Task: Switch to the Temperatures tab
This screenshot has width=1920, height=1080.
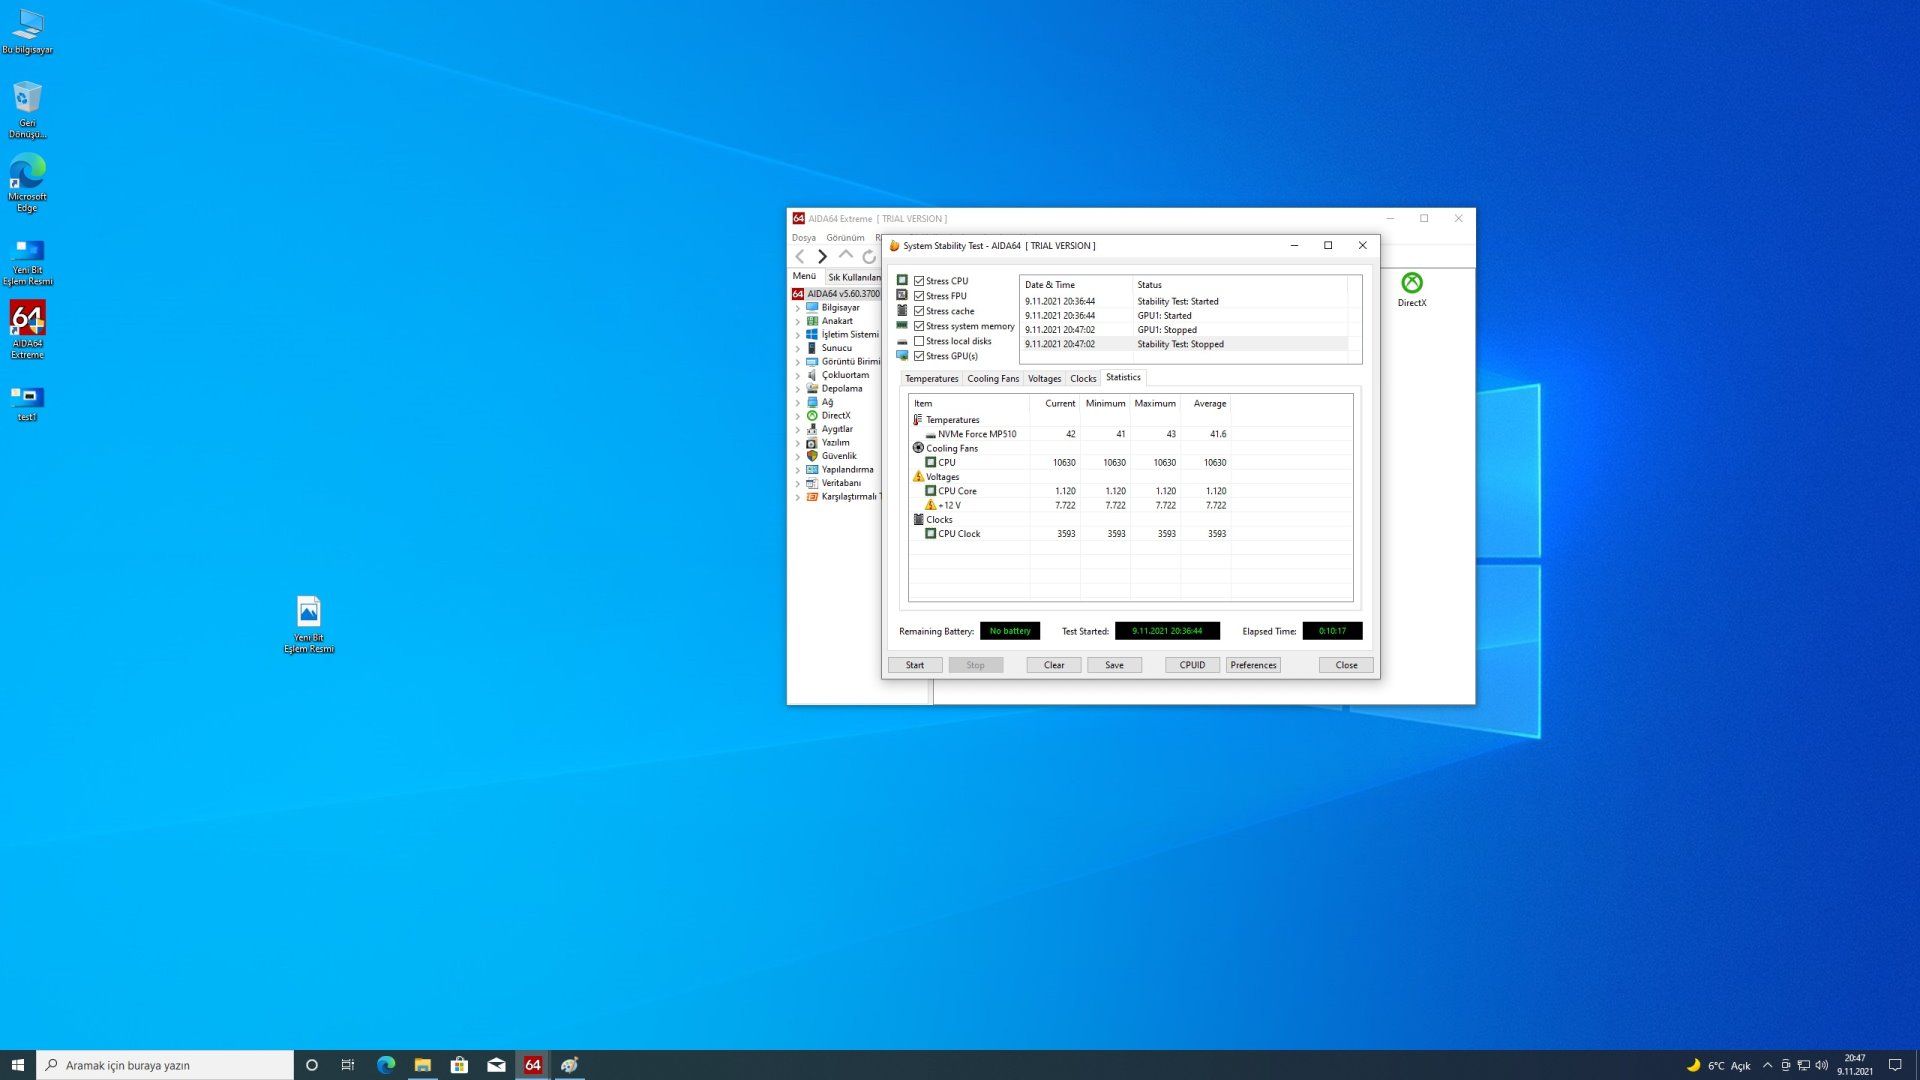Action: pyautogui.click(x=930, y=379)
